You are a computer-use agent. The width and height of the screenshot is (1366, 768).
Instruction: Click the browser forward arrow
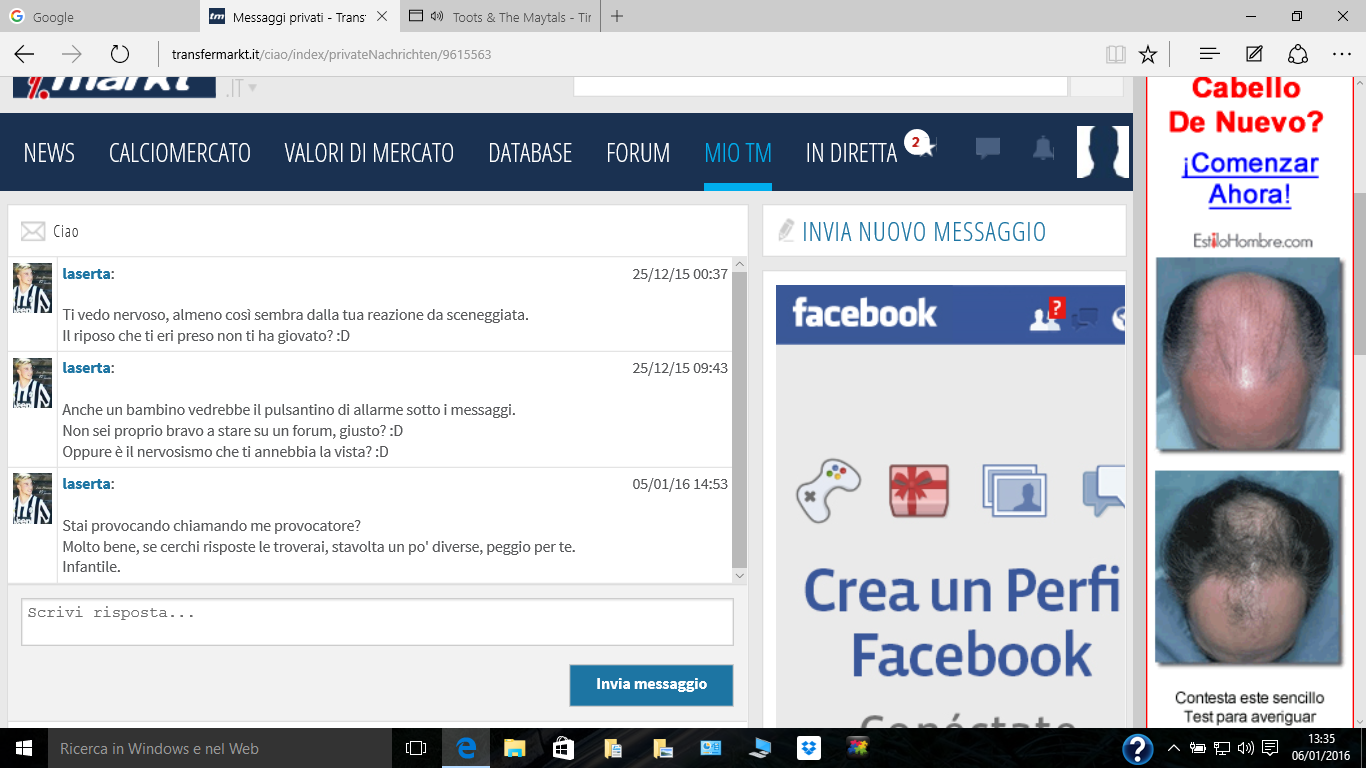tap(72, 54)
